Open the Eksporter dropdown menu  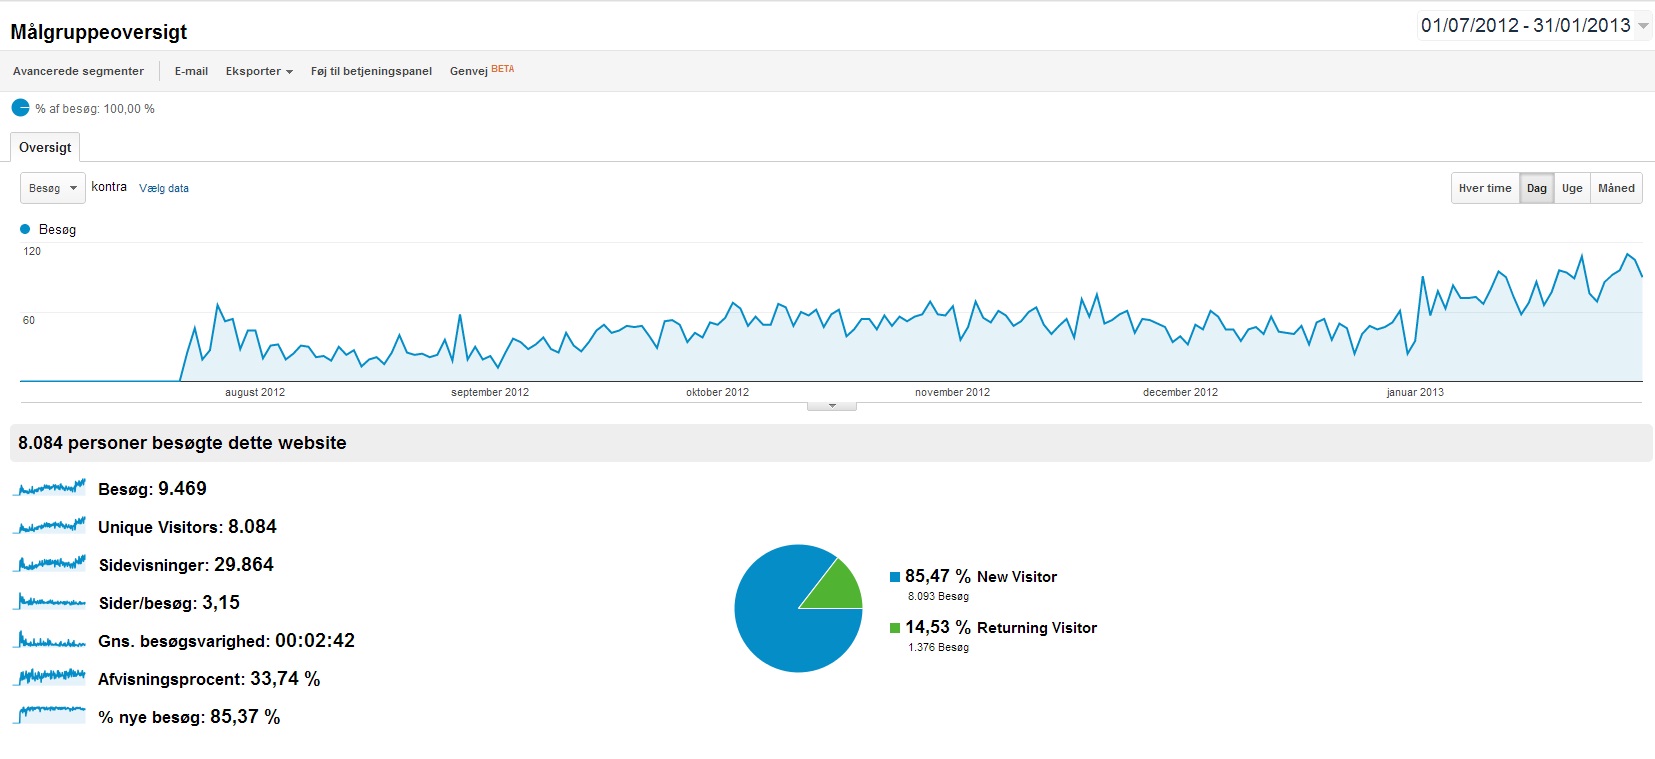point(259,71)
